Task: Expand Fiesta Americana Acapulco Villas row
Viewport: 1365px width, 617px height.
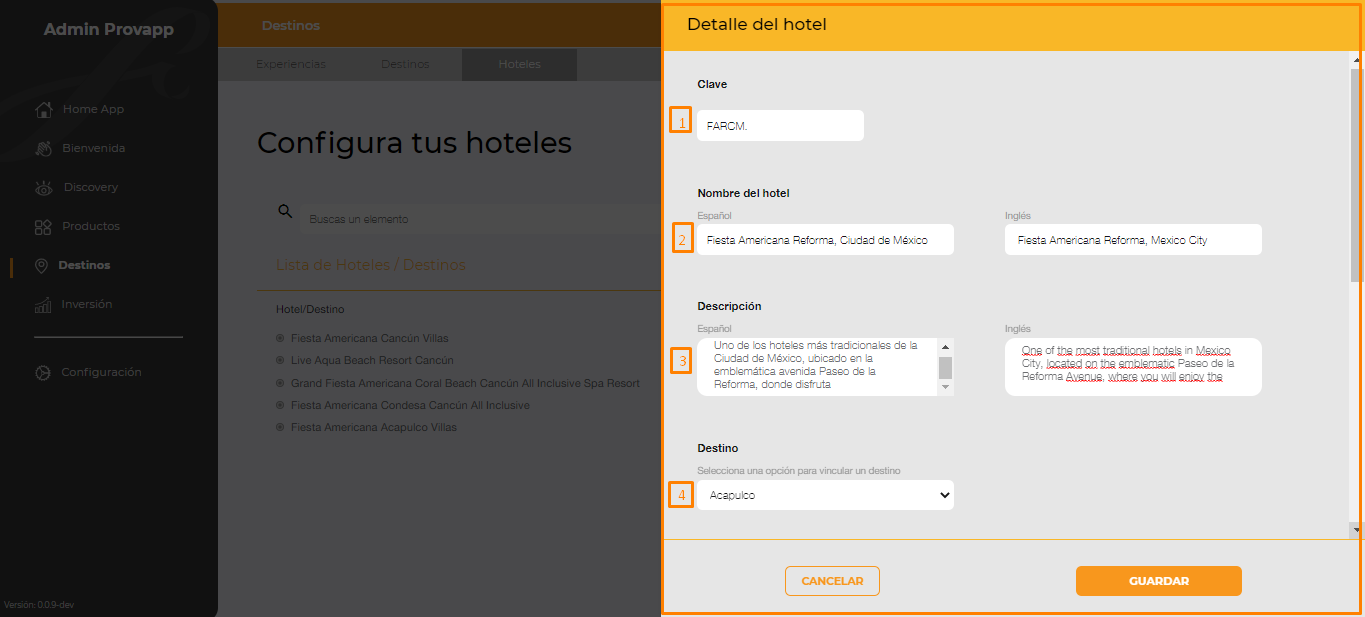Action: point(280,427)
